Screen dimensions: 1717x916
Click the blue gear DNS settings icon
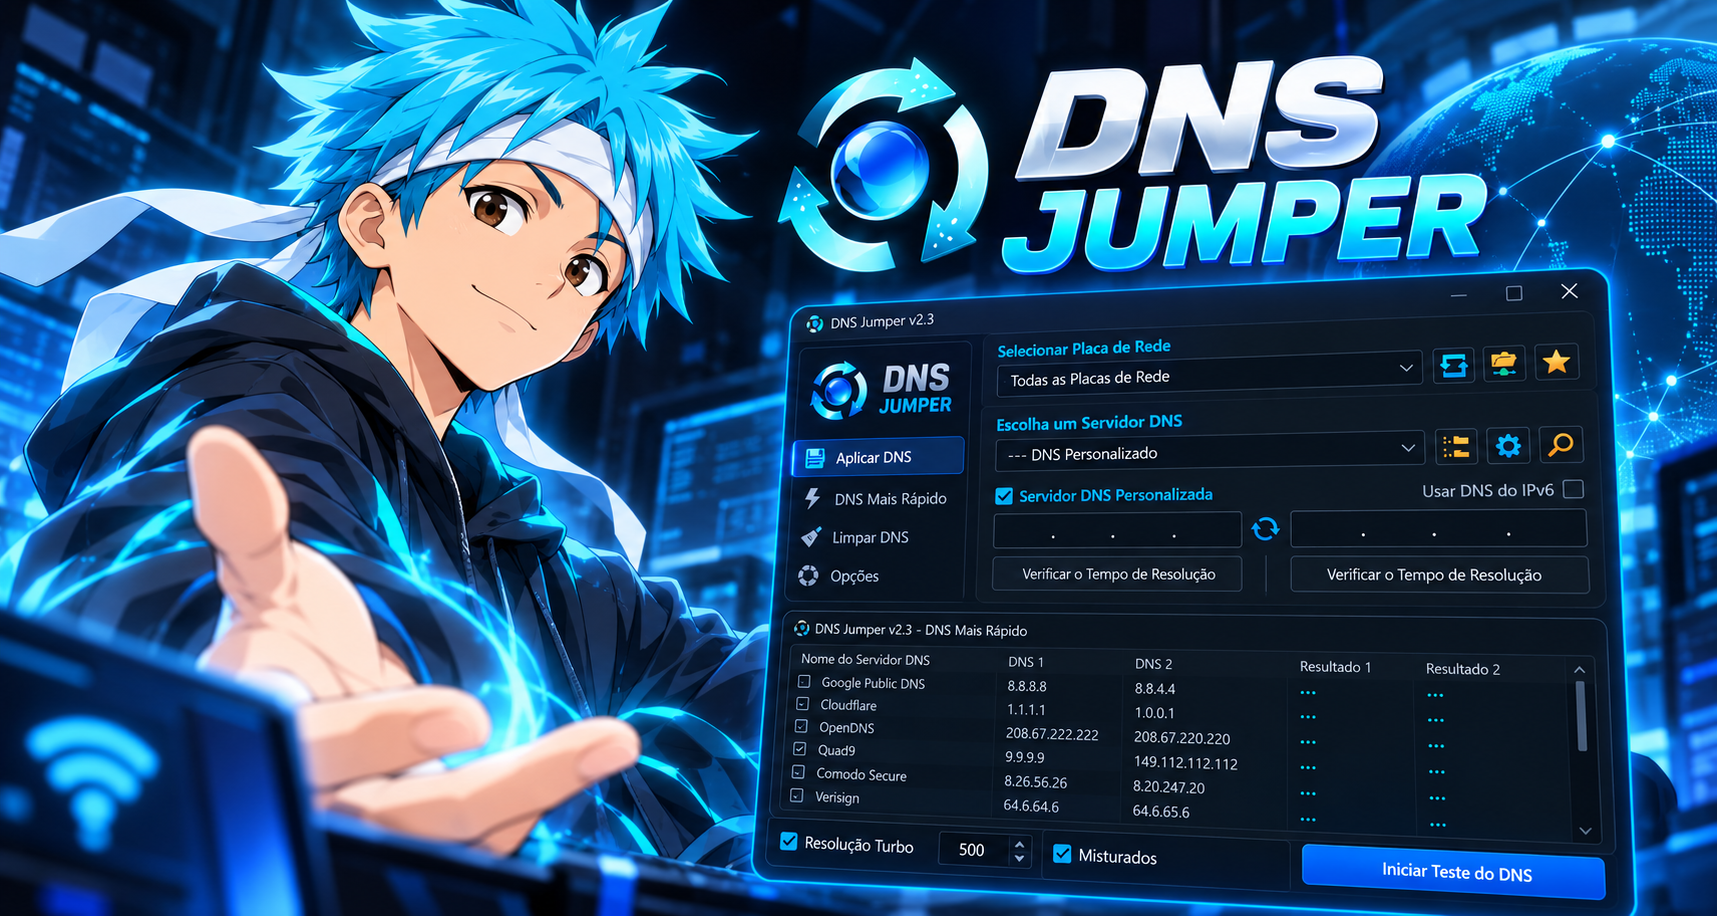coord(1508,445)
